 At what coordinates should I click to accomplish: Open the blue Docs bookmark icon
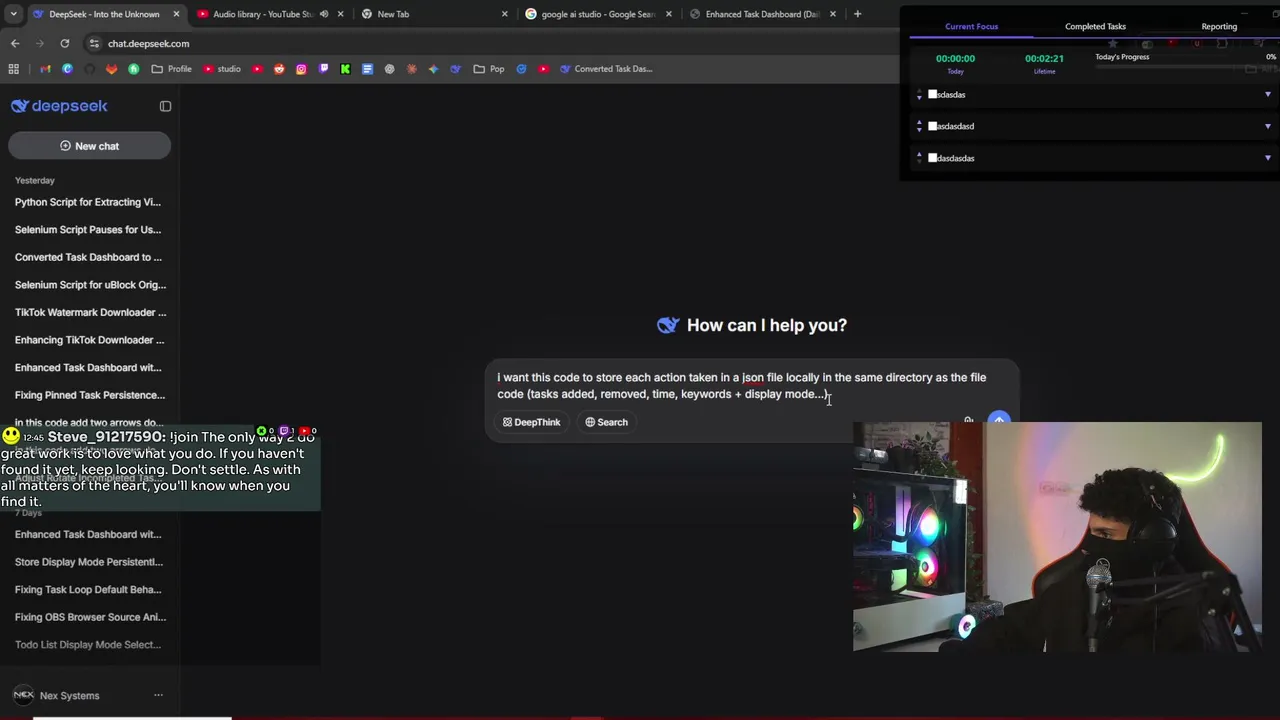tap(367, 69)
